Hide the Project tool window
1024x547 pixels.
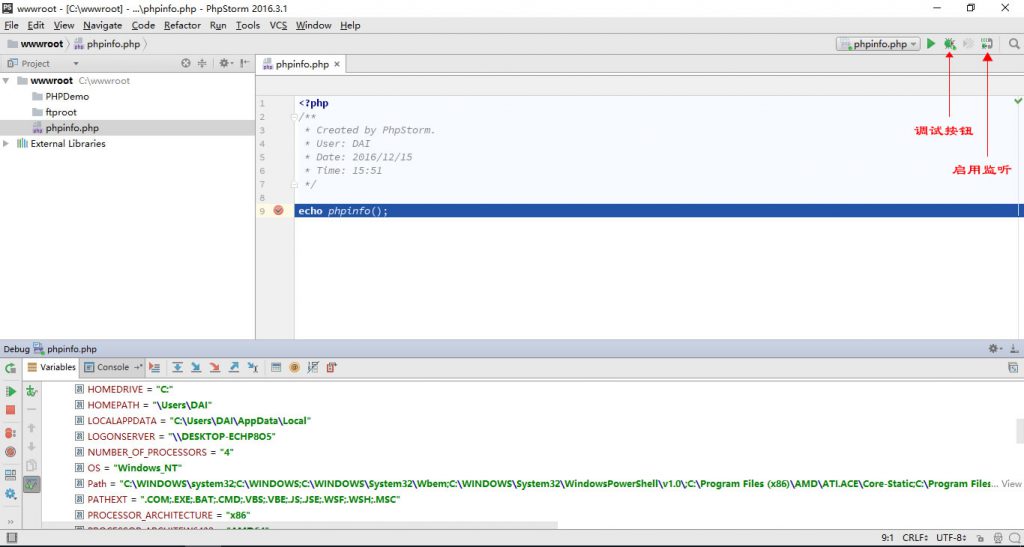pos(244,63)
